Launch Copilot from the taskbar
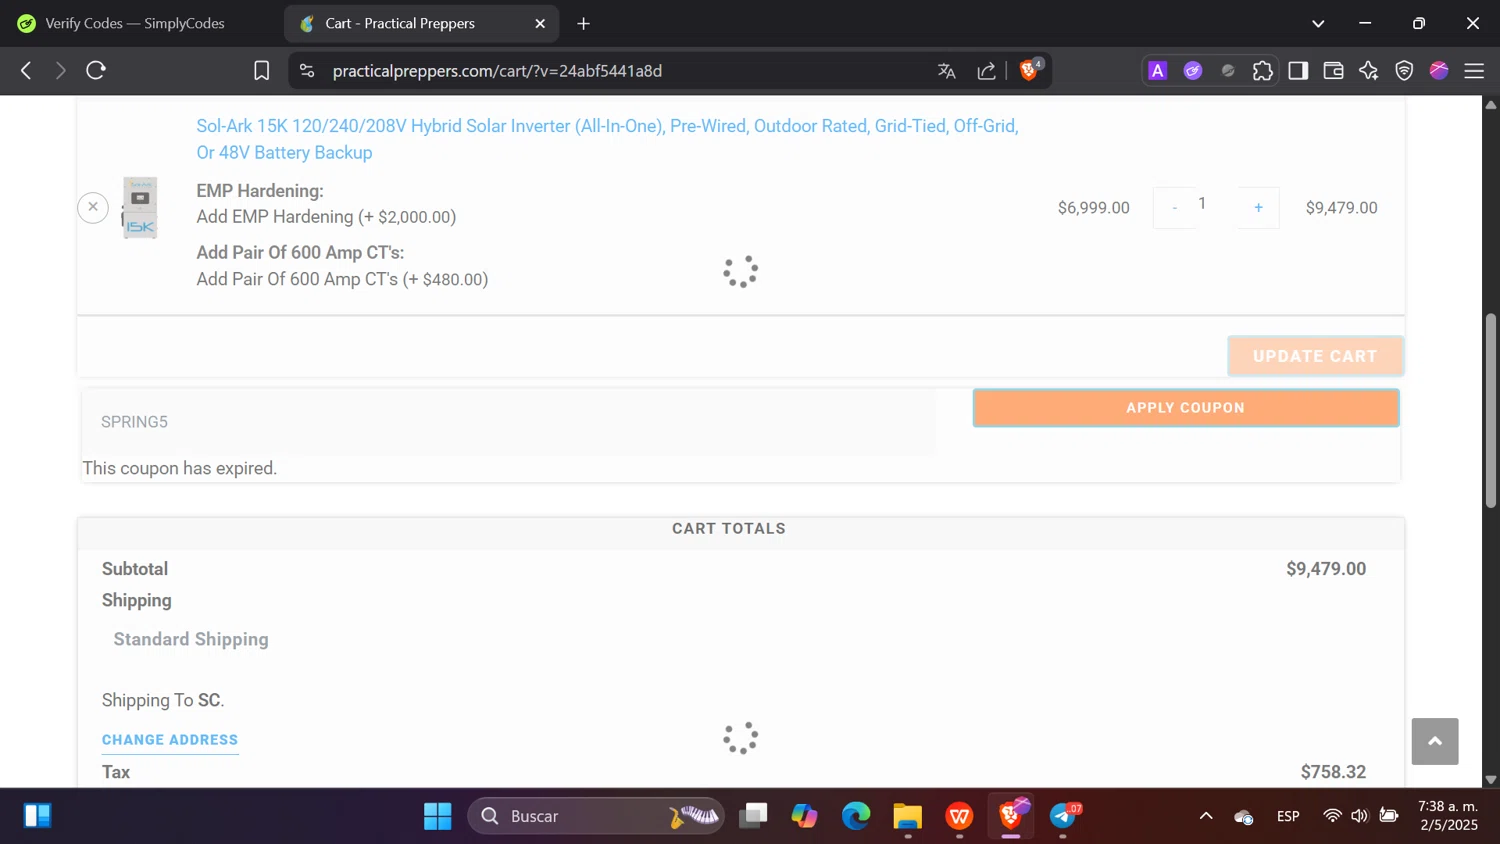1500x844 pixels. pyautogui.click(x=804, y=816)
